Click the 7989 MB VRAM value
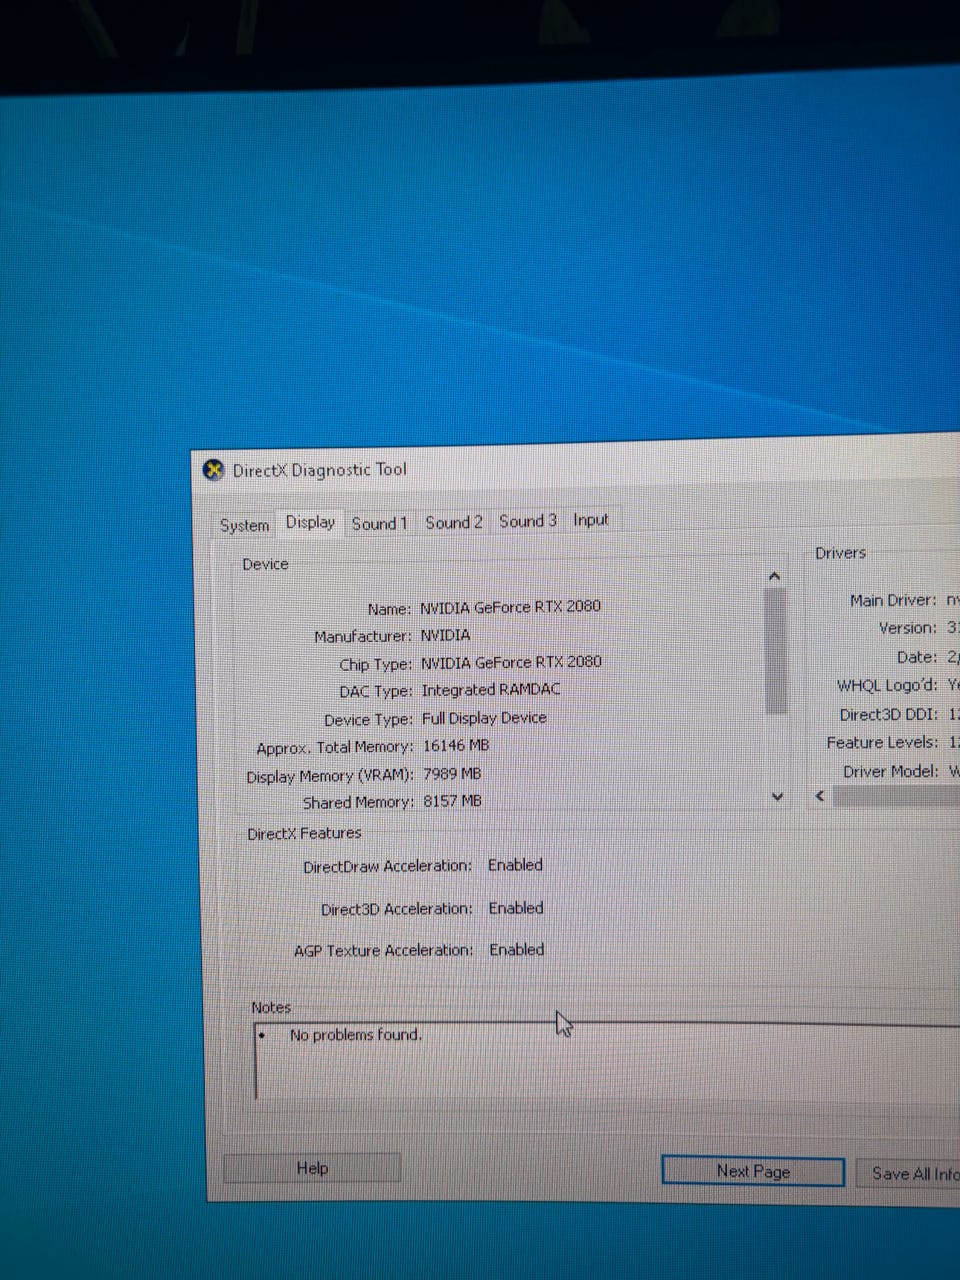This screenshot has height=1280, width=960. 452,774
